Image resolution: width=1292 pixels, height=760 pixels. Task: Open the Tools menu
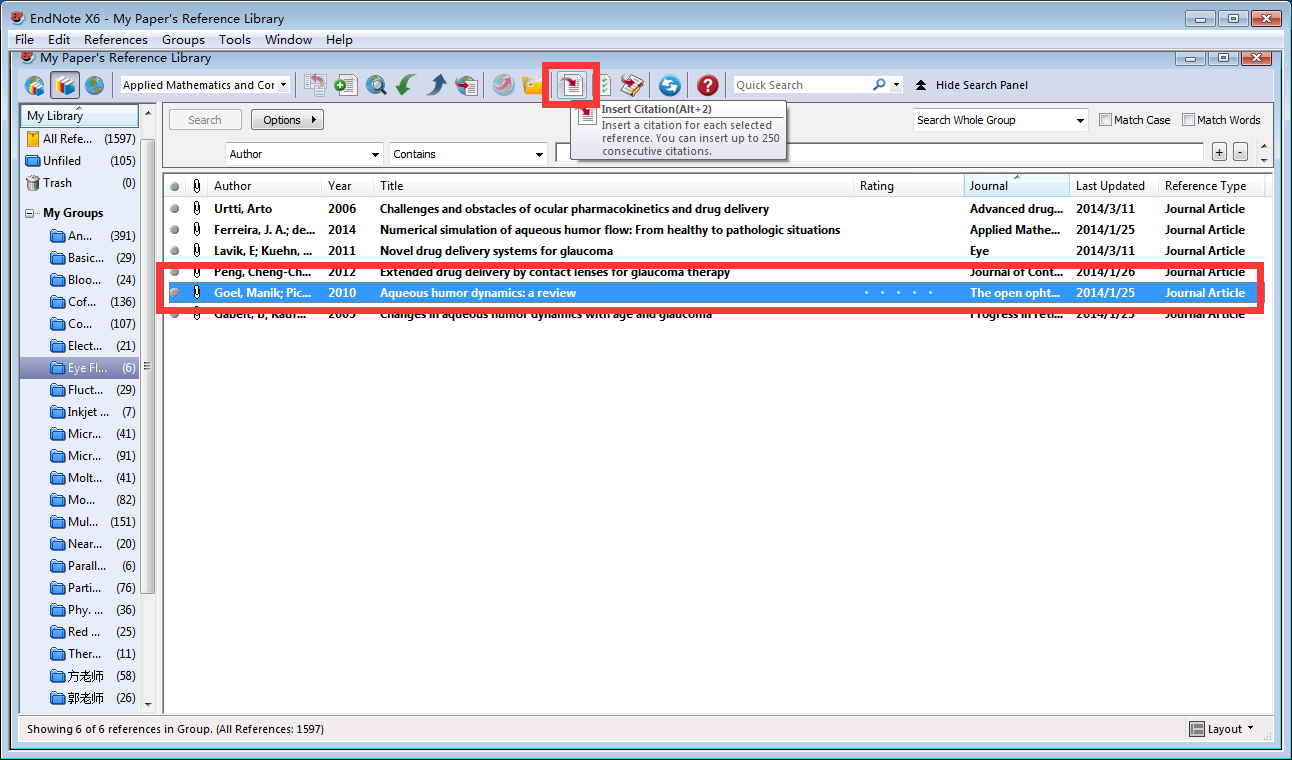[235, 39]
